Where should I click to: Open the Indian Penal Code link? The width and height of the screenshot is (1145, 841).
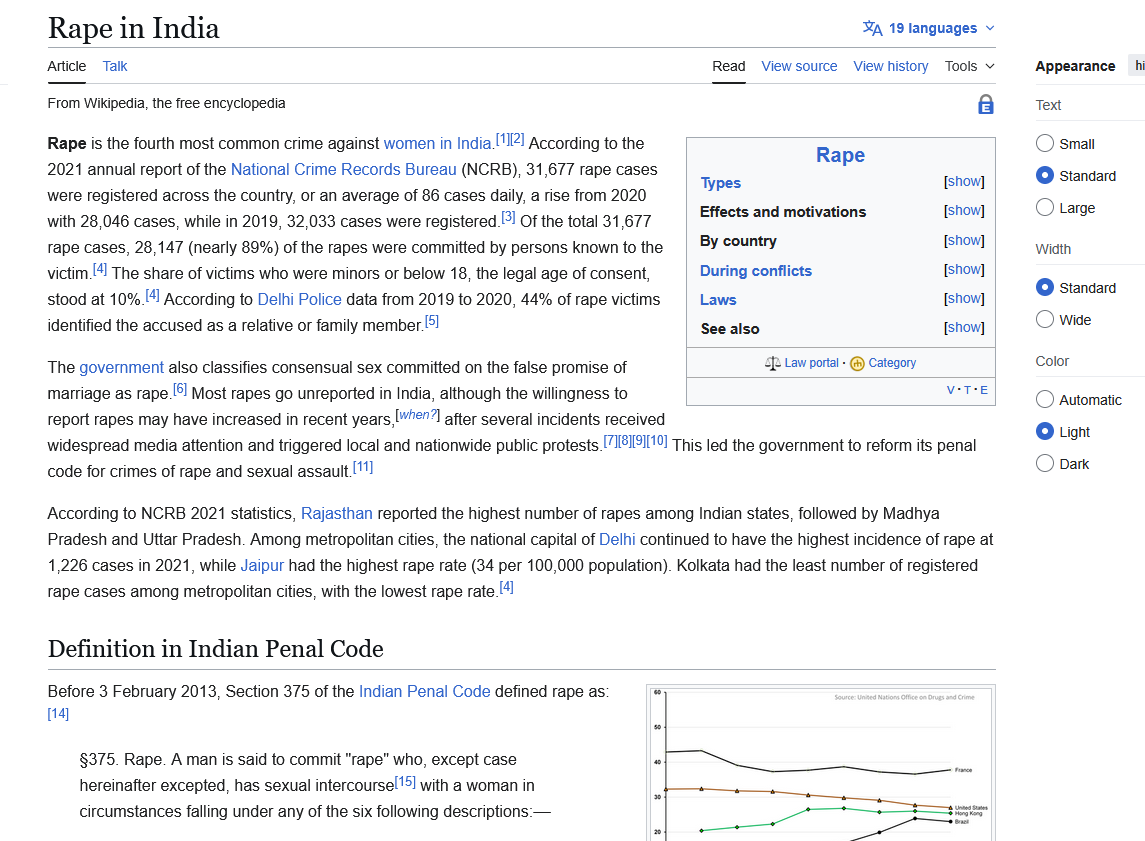[x=424, y=691]
